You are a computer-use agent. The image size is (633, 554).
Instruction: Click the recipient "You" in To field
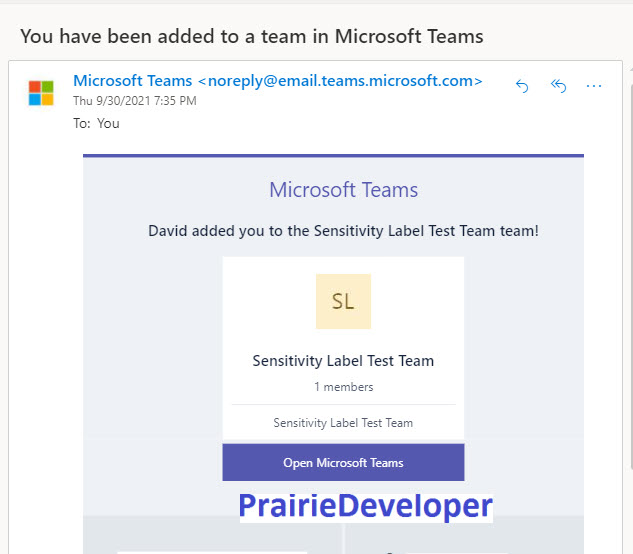tap(108, 123)
